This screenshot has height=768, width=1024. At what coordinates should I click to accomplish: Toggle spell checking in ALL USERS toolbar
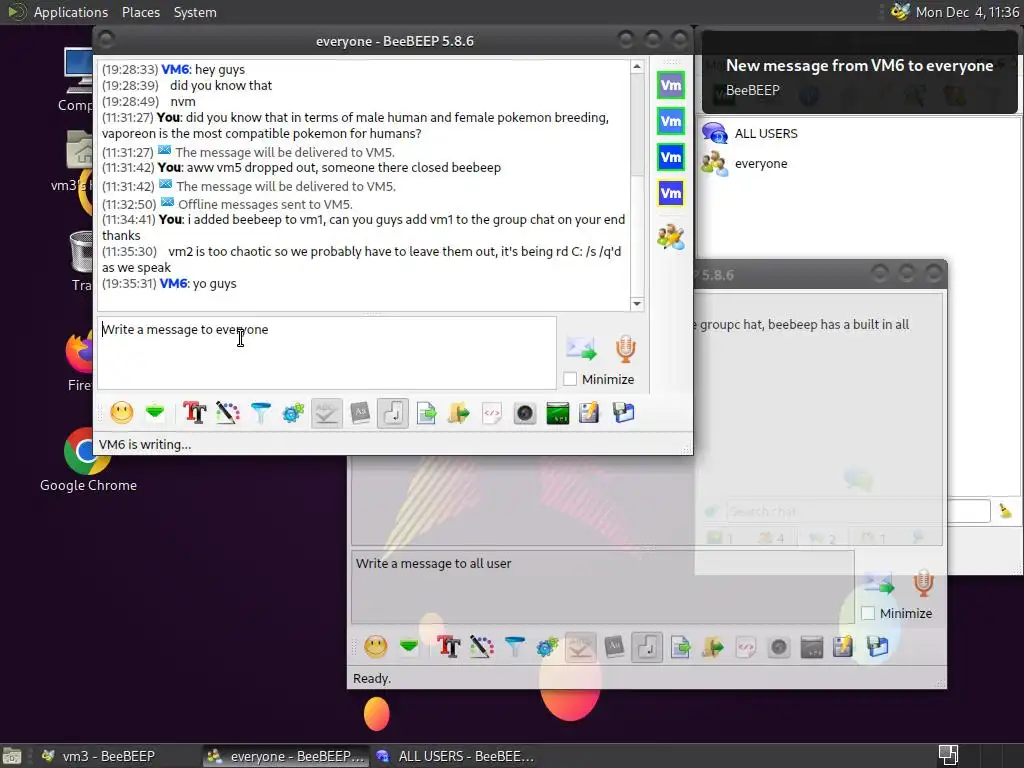point(581,647)
